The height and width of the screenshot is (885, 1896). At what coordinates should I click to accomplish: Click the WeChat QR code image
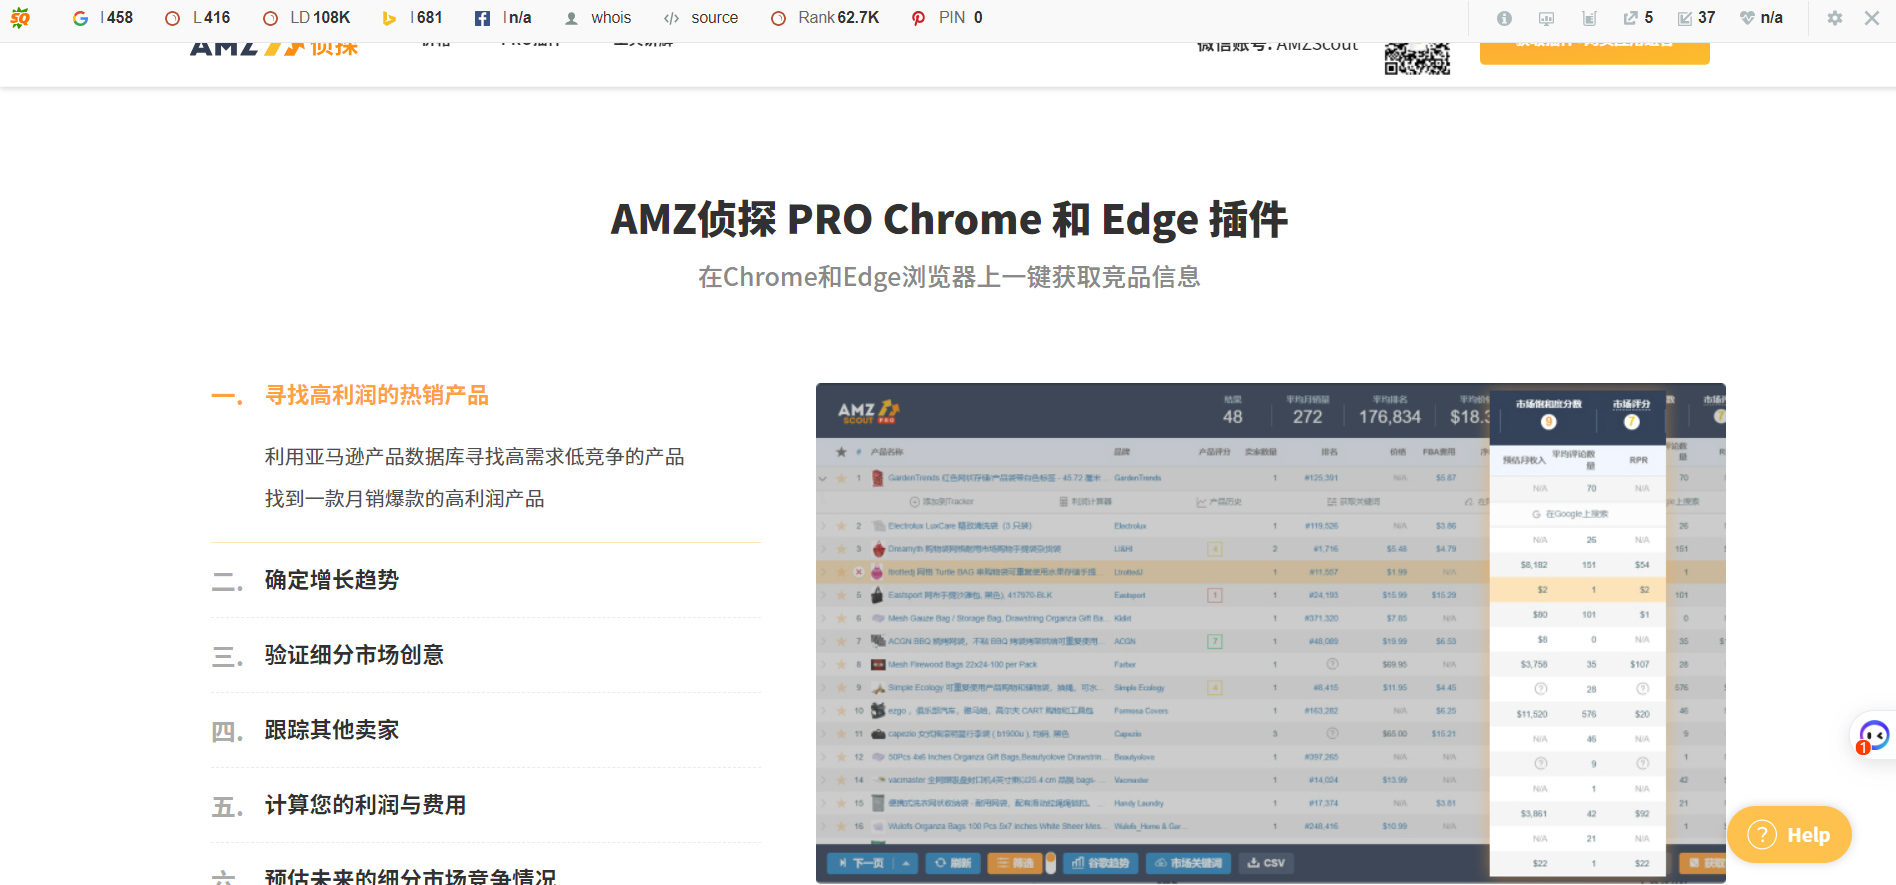click(x=1417, y=59)
